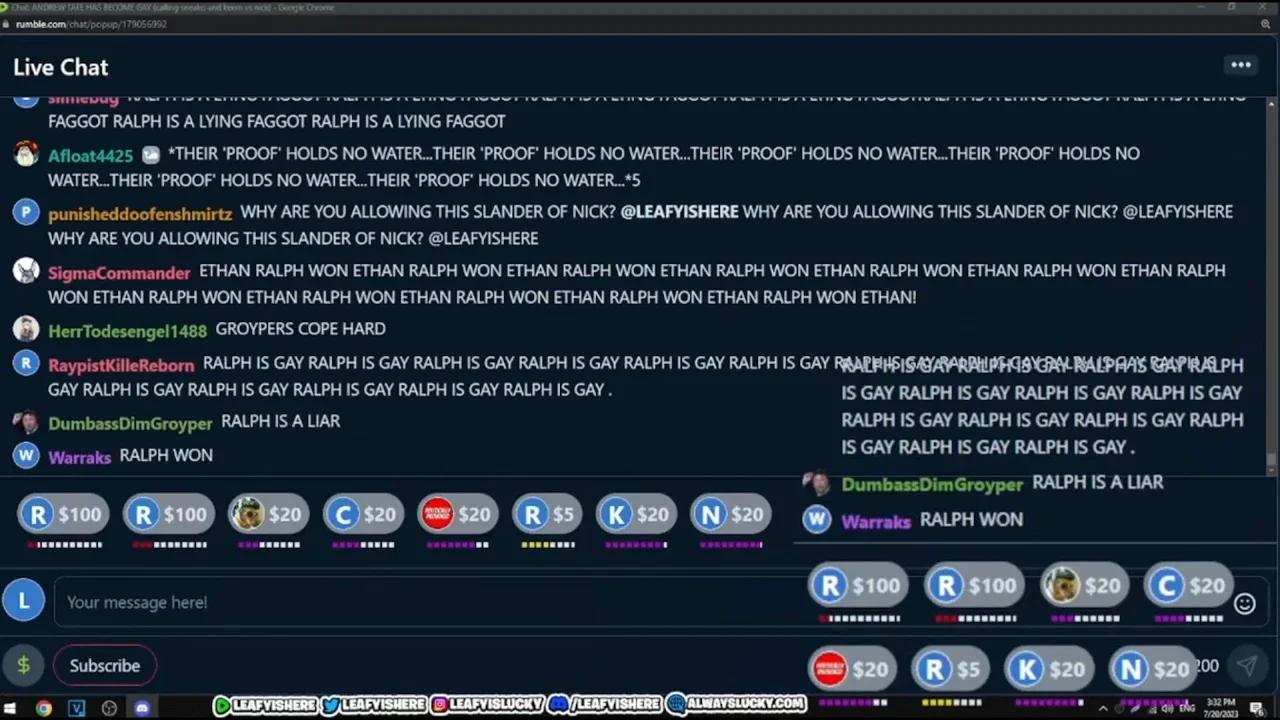The image size is (1280, 720).
Task: Expand the hidden icons chevron in the system tray
Action: click(1104, 708)
